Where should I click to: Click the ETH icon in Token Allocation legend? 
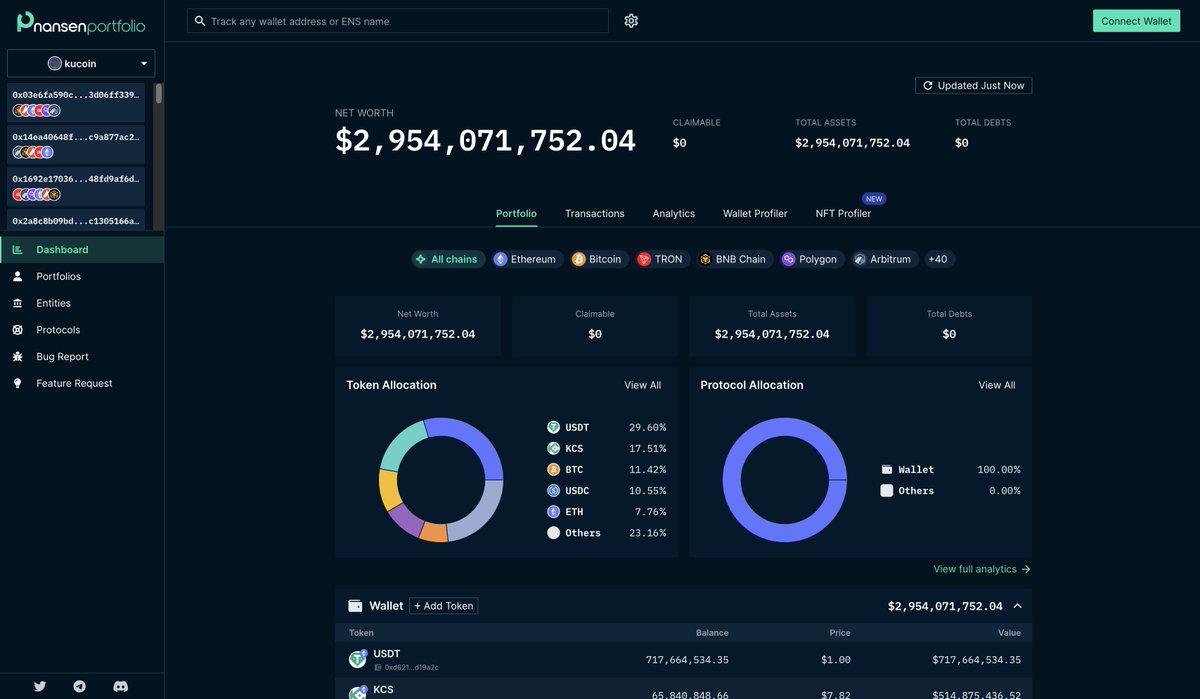[x=553, y=511]
